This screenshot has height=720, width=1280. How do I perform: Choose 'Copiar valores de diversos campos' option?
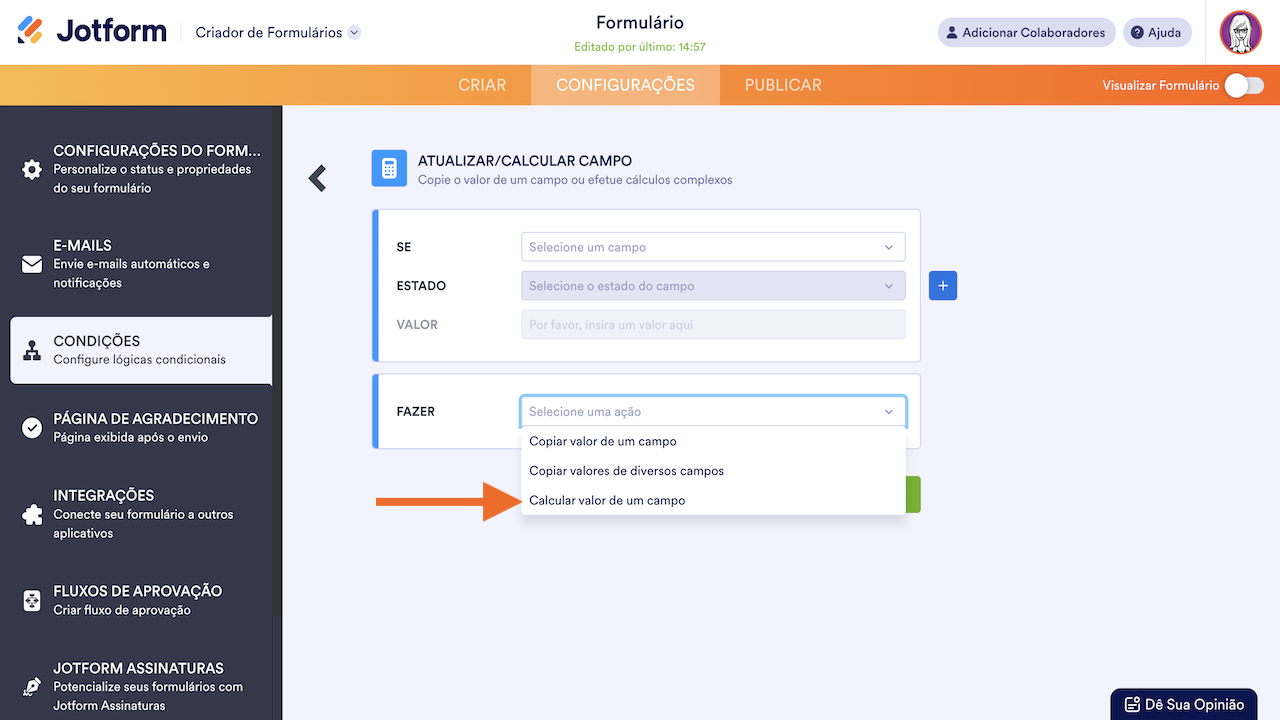pyautogui.click(x=626, y=471)
